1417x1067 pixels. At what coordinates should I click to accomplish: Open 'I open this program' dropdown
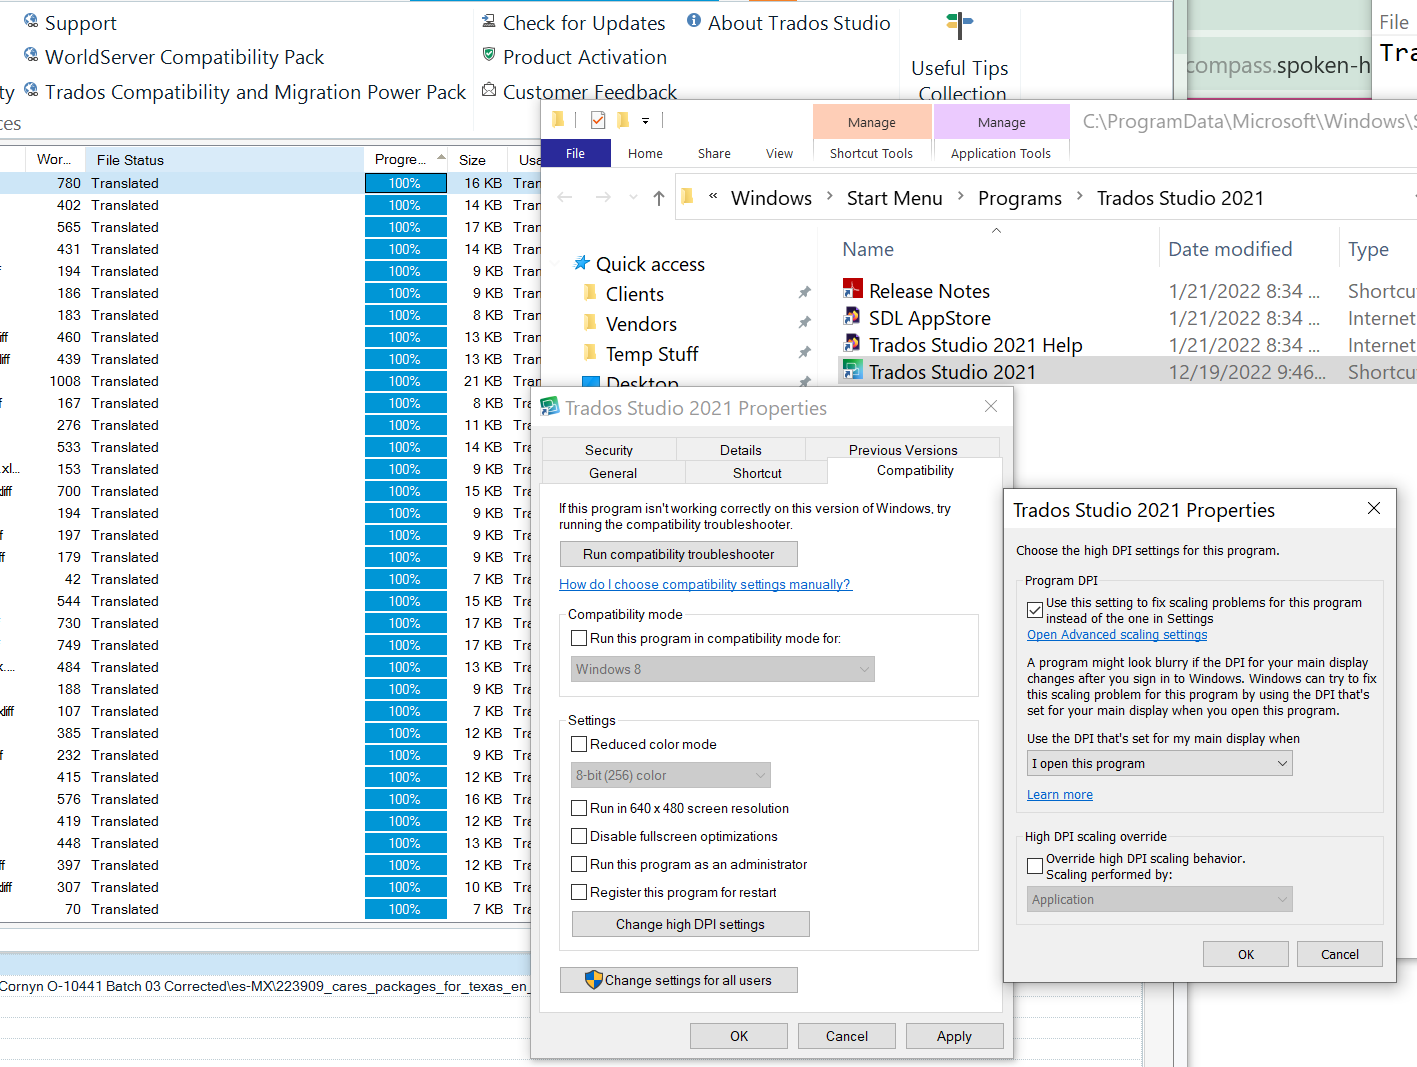point(1160,763)
